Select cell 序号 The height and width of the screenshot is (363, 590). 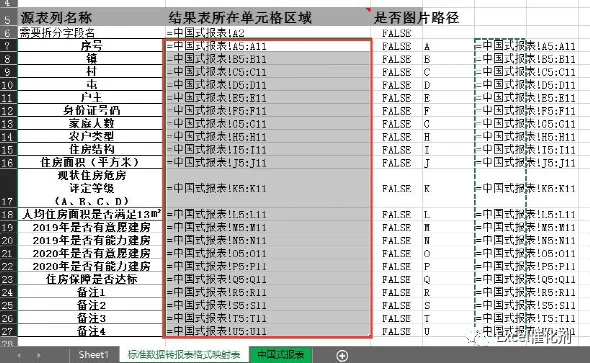[90, 46]
